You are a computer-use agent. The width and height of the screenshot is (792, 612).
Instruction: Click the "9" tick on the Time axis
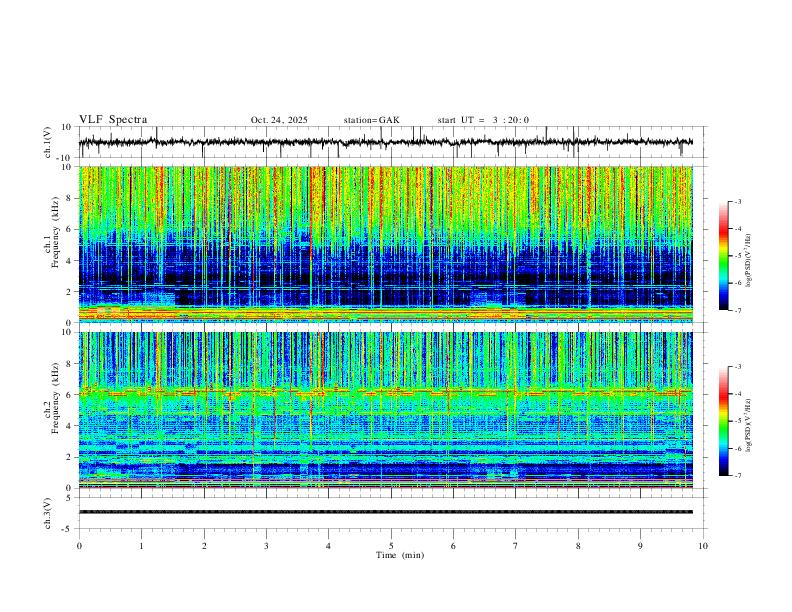click(640, 546)
